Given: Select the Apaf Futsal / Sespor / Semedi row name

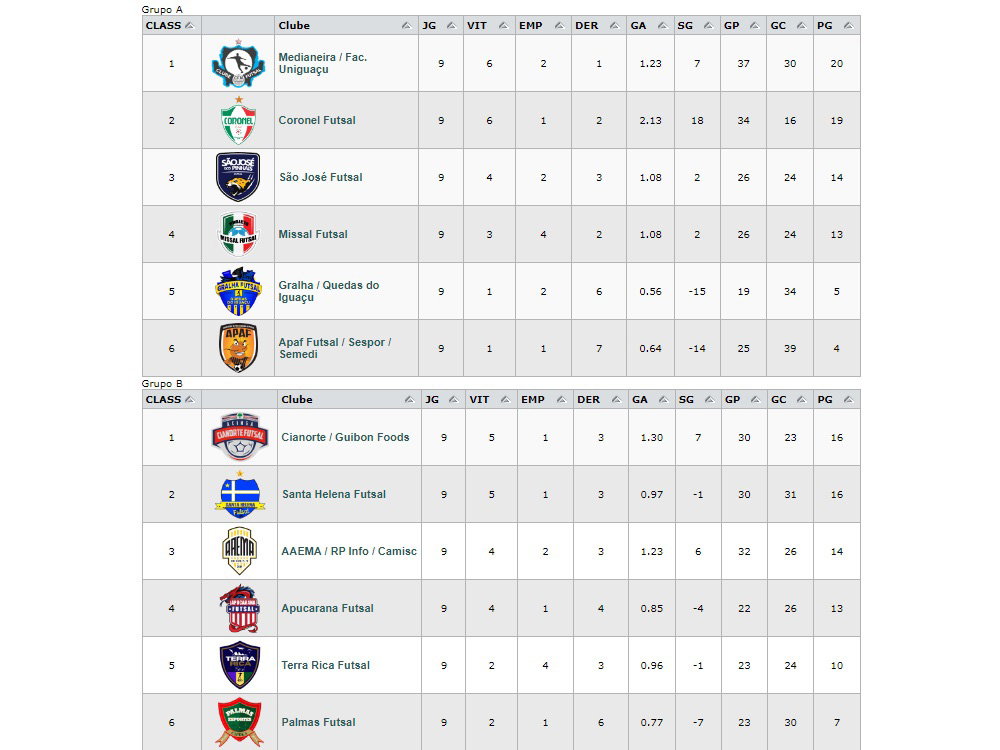Looking at the screenshot, I should tap(334, 348).
